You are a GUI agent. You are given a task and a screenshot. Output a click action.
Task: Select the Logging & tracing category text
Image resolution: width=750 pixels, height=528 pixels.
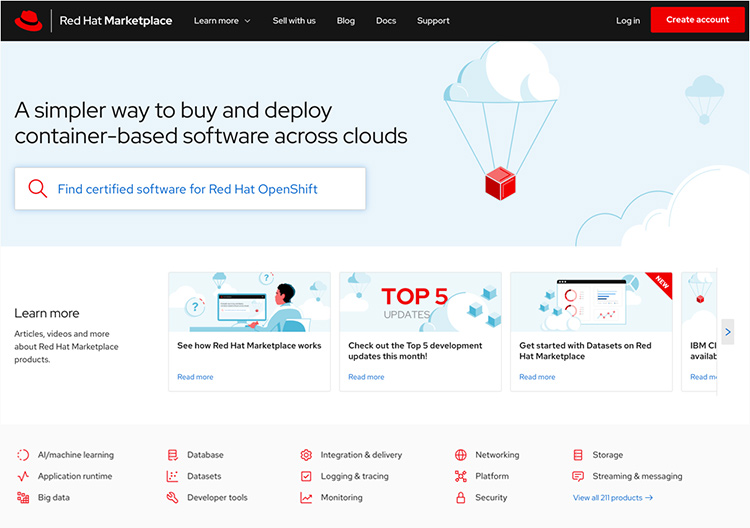point(354,476)
